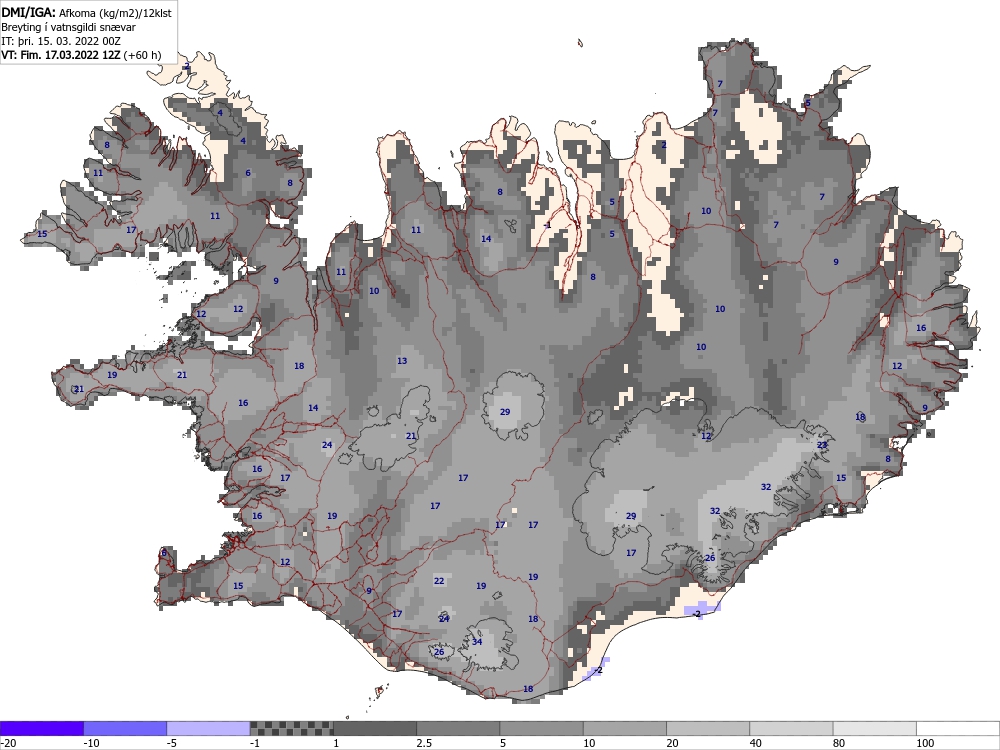Click the "-10" legend scale label

(92, 743)
